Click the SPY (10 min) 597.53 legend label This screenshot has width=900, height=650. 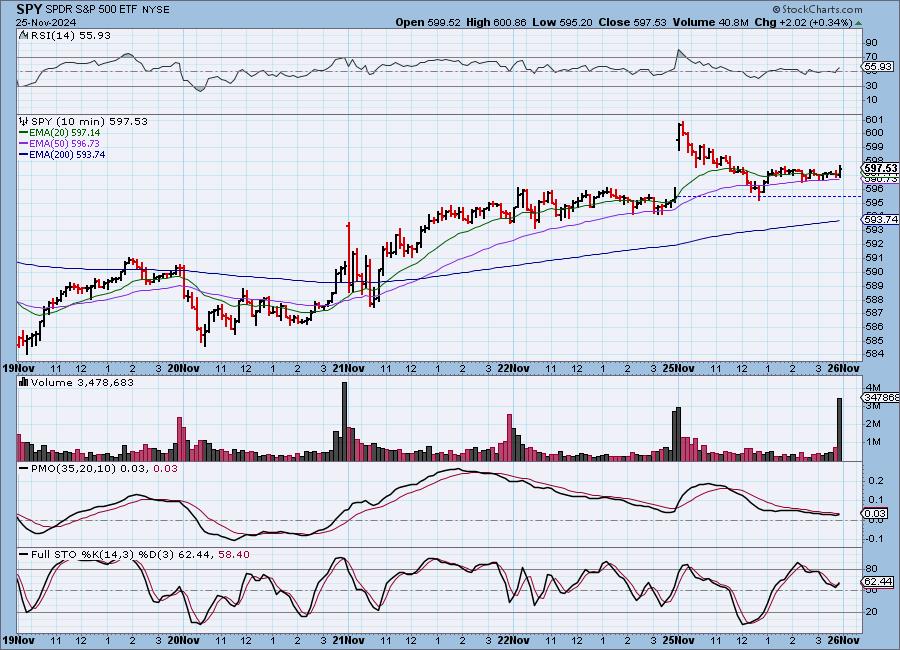pos(89,121)
